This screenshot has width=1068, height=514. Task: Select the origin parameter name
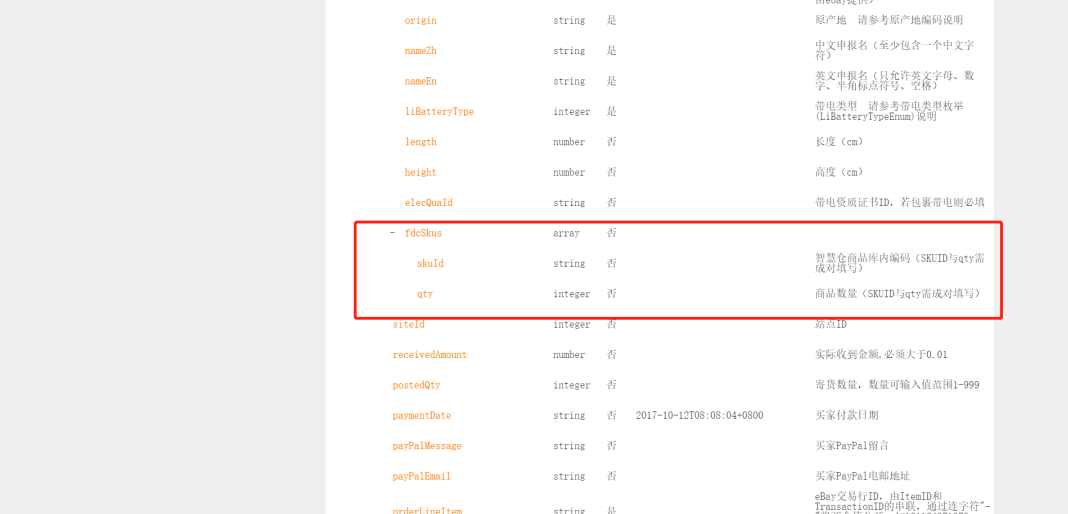coord(420,20)
